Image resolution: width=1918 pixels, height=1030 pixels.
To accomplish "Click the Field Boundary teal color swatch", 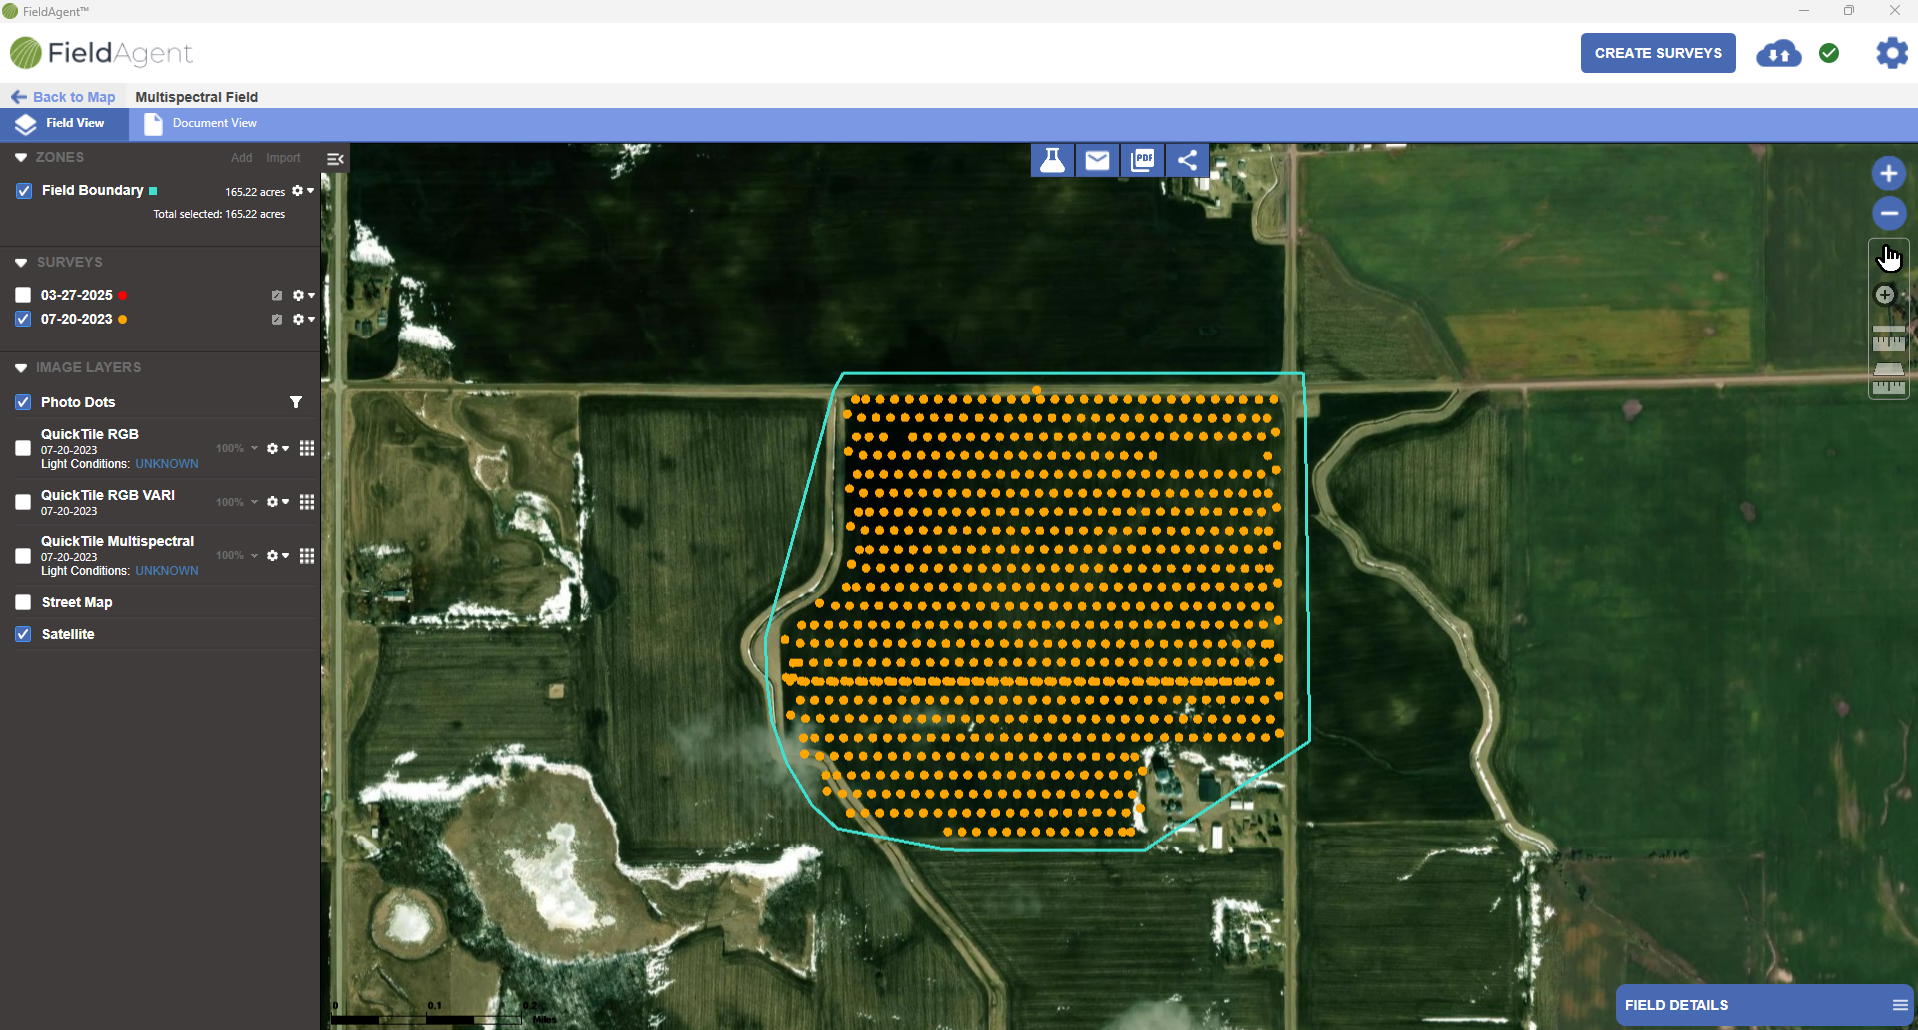I will [153, 191].
